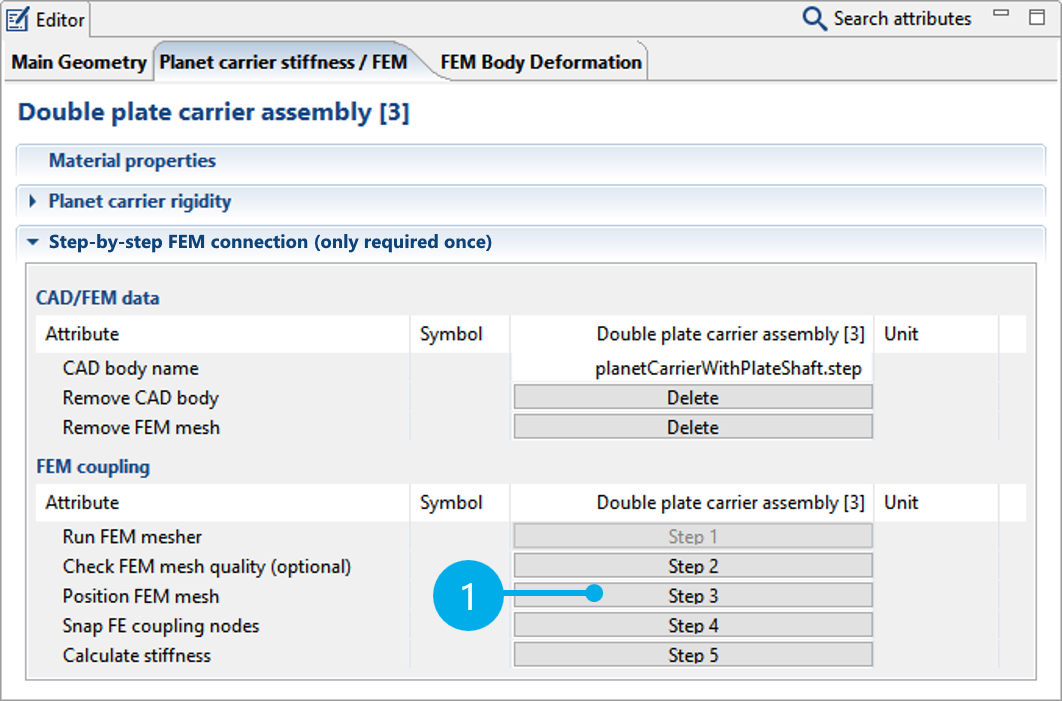The width and height of the screenshot is (1062, 701).
Task: Run Step 4 to snap coupling nodes
Action: pos(692,626)
